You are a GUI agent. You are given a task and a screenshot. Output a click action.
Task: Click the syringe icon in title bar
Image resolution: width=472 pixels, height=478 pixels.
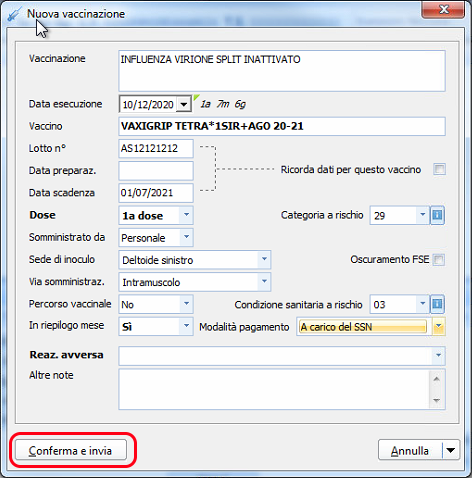[x=14, y=15]
